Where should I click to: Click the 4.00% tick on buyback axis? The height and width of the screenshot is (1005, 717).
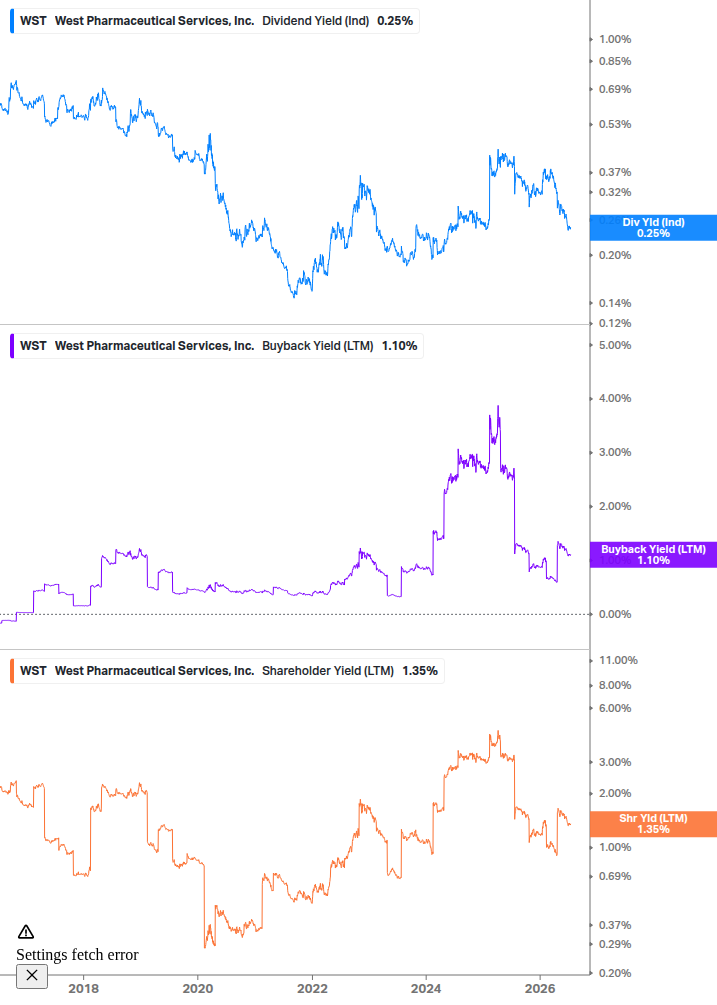[615, 399]
